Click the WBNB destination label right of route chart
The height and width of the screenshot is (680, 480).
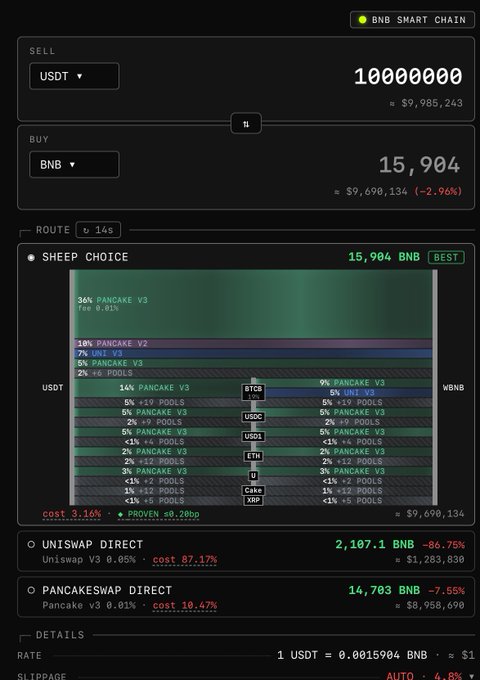click(x=453, y=388)
